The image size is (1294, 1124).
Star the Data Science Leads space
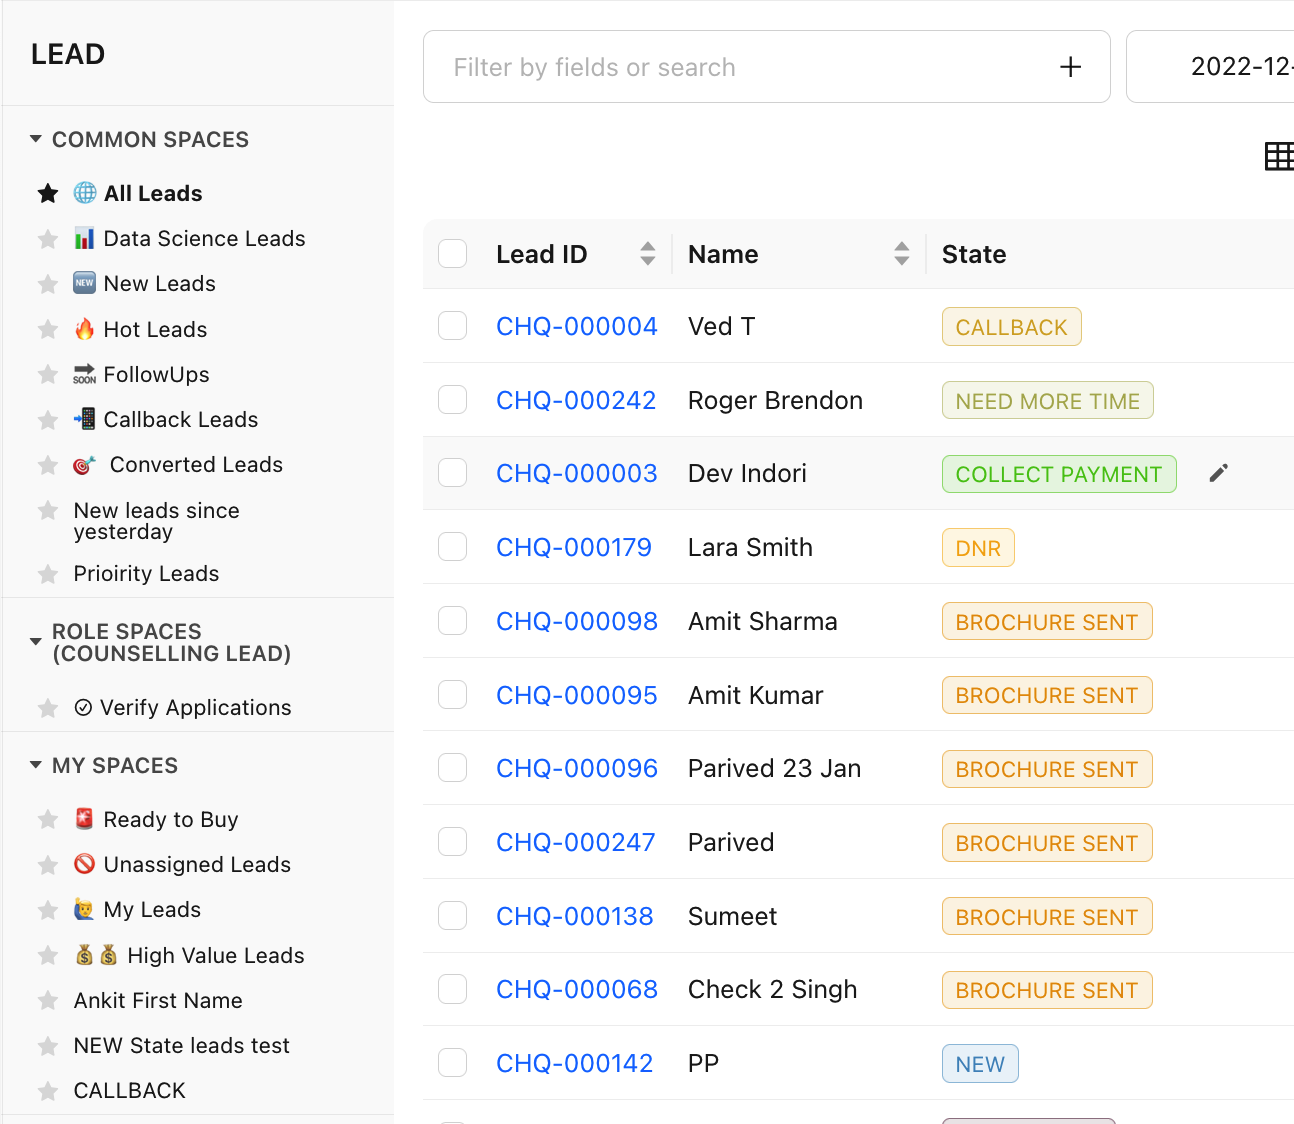click(x=47, y=239)
